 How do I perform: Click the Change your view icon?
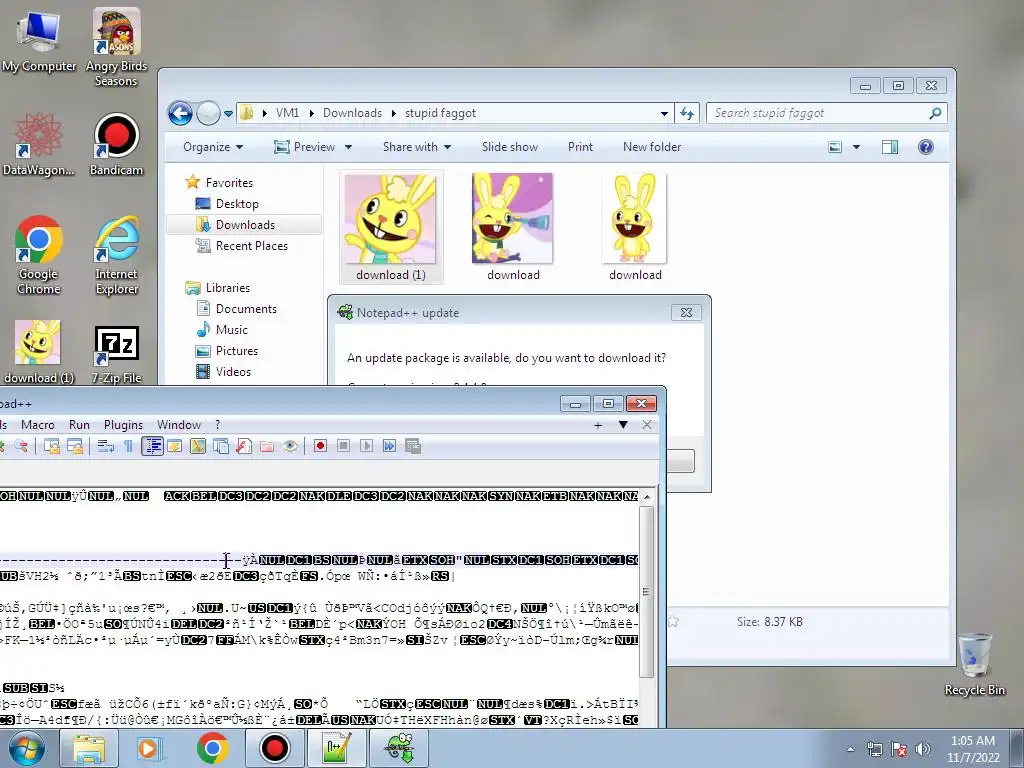(x=835, y=147)
